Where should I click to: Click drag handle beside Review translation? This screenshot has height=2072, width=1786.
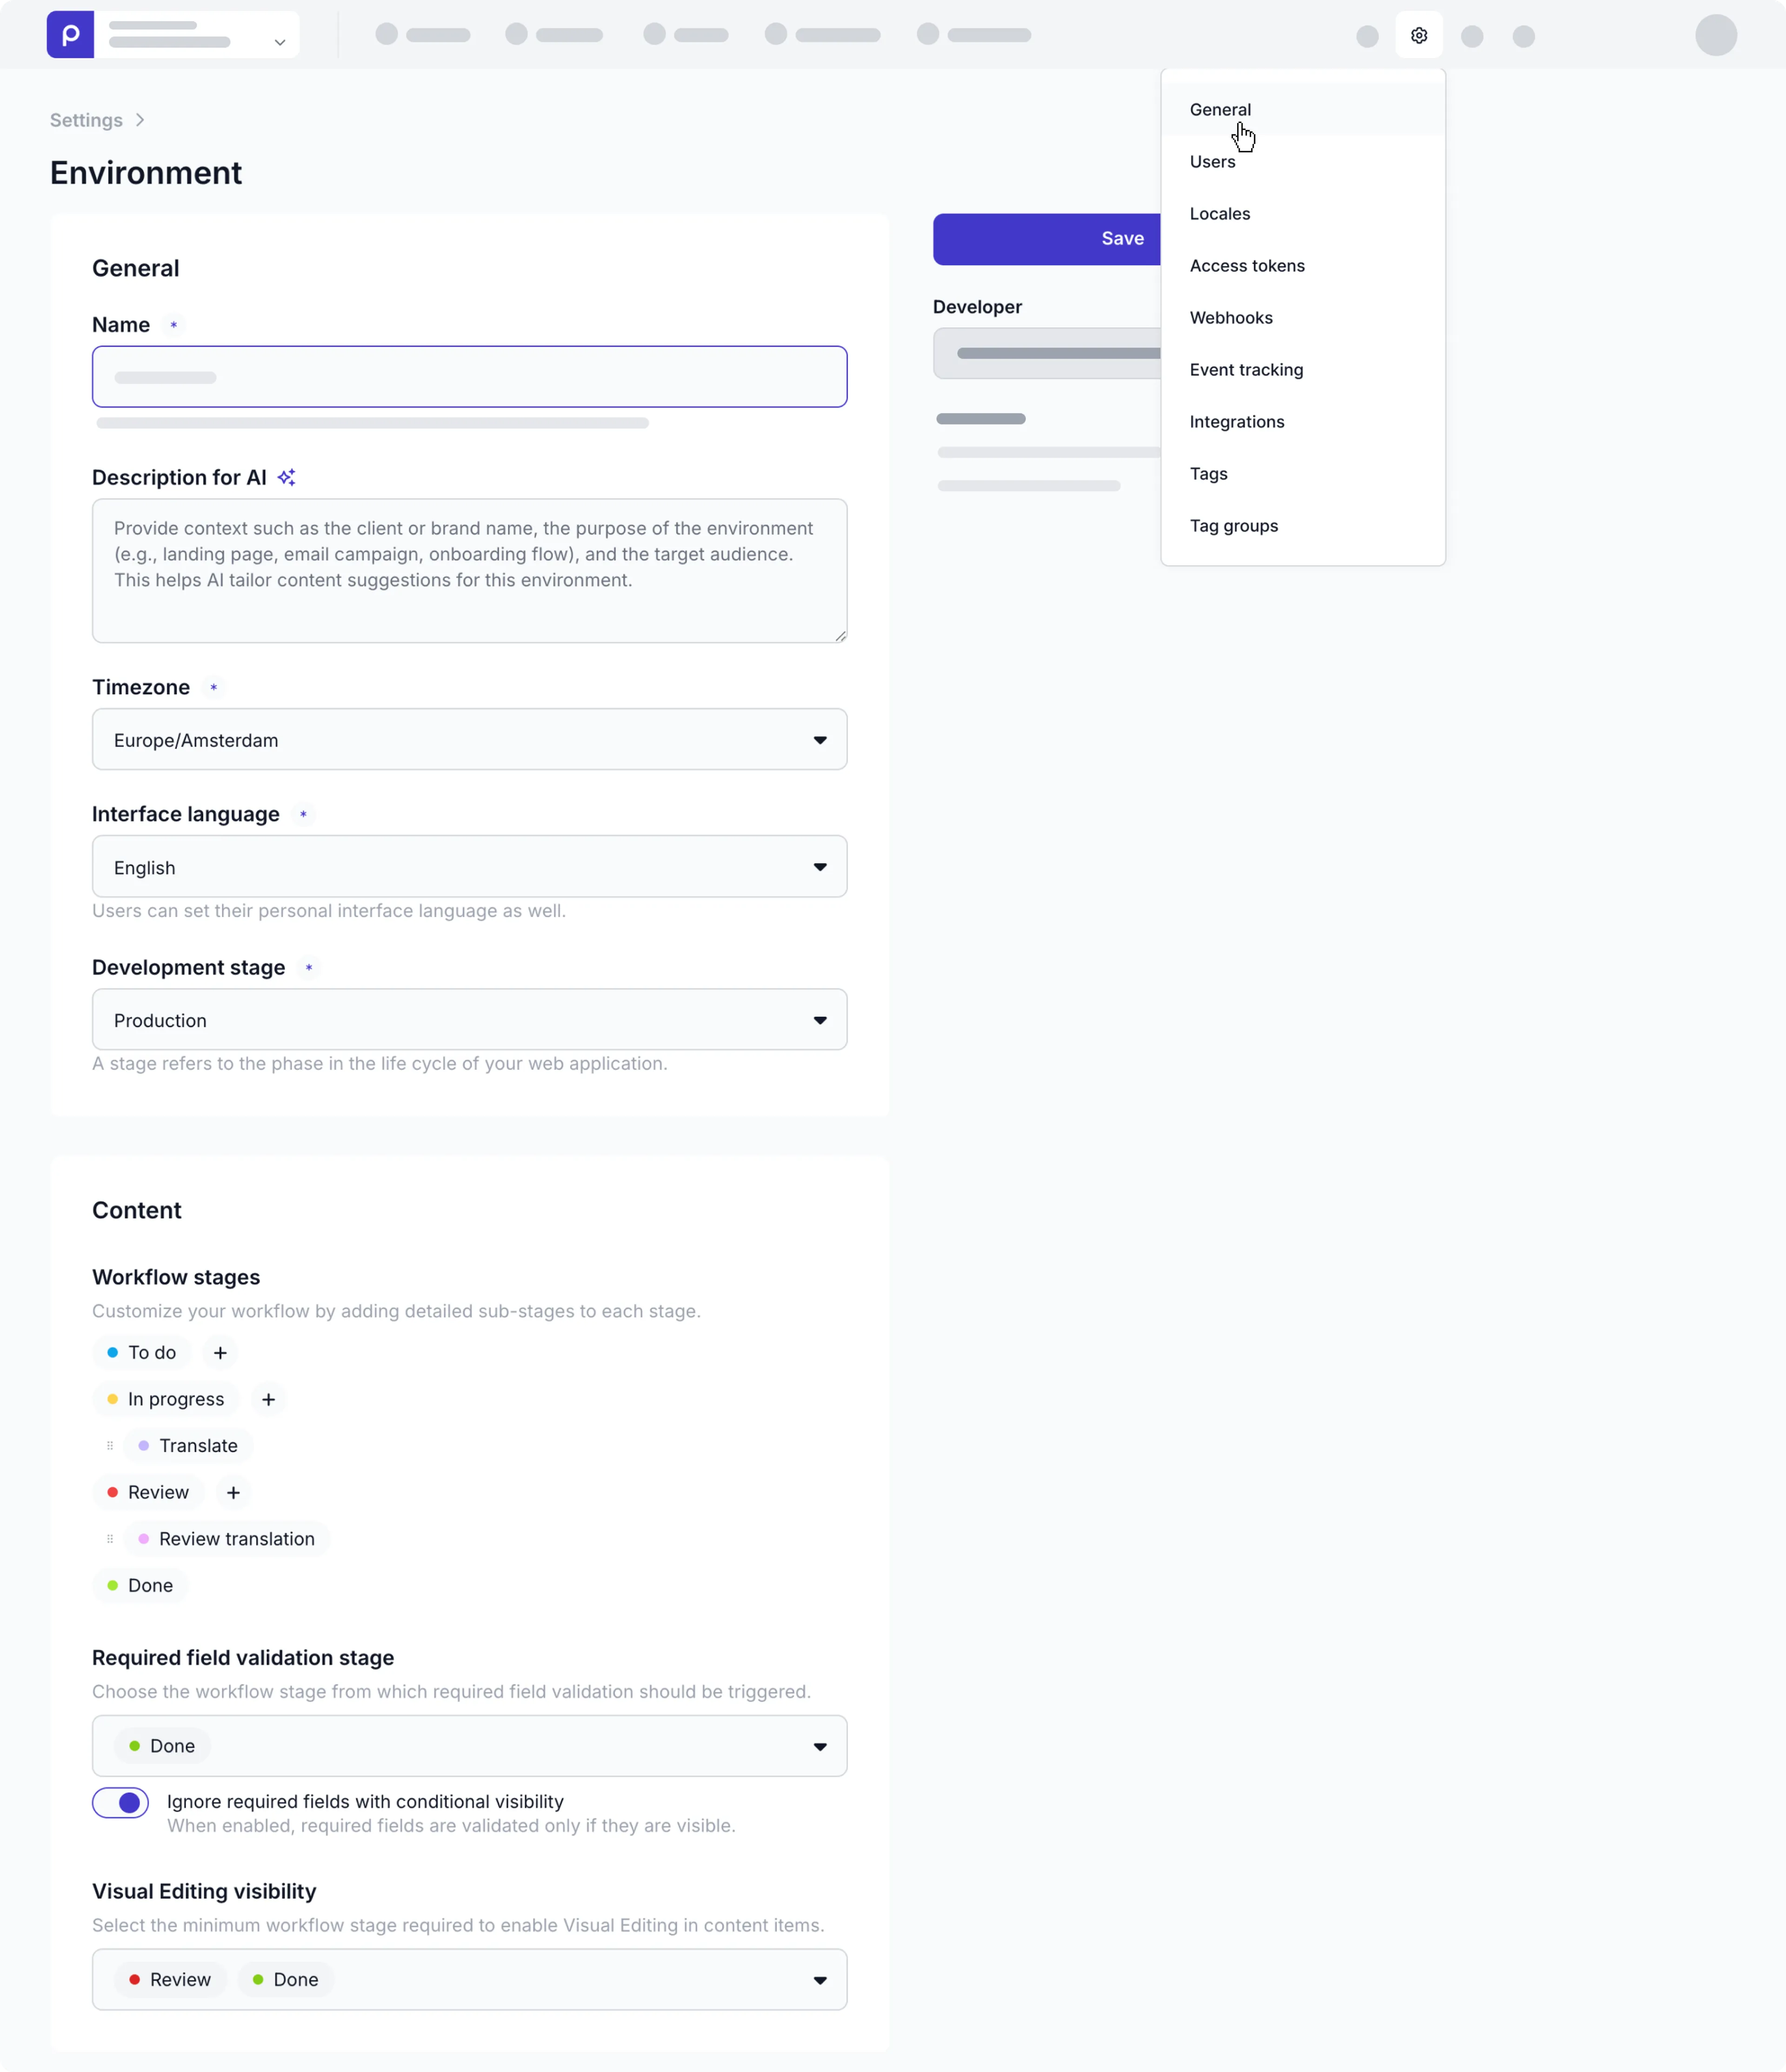(x=110, y=1539)
